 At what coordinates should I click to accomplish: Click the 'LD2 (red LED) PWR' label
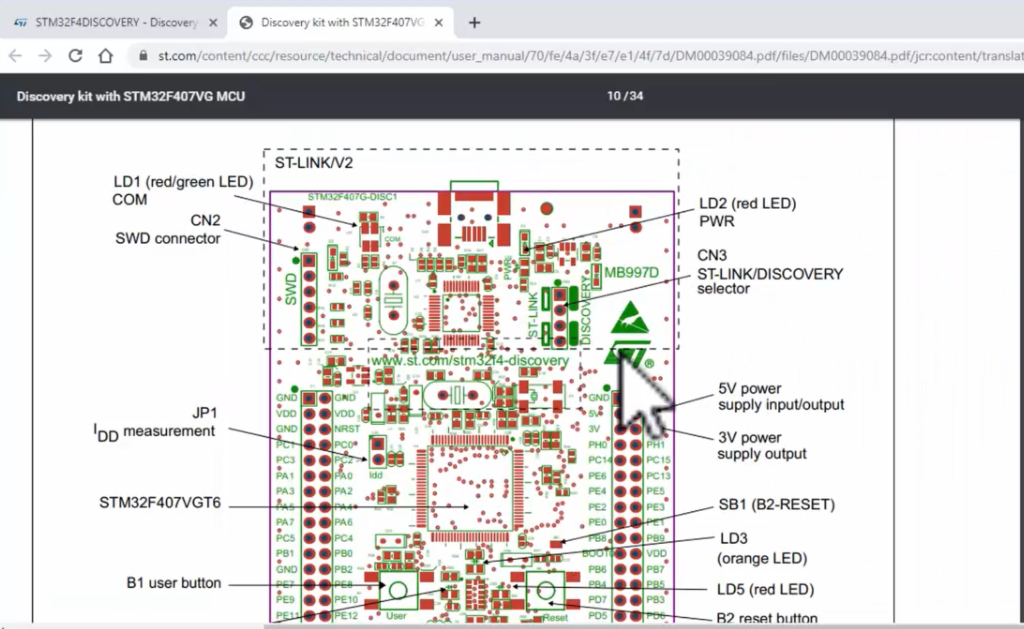[x=747, y=212]
